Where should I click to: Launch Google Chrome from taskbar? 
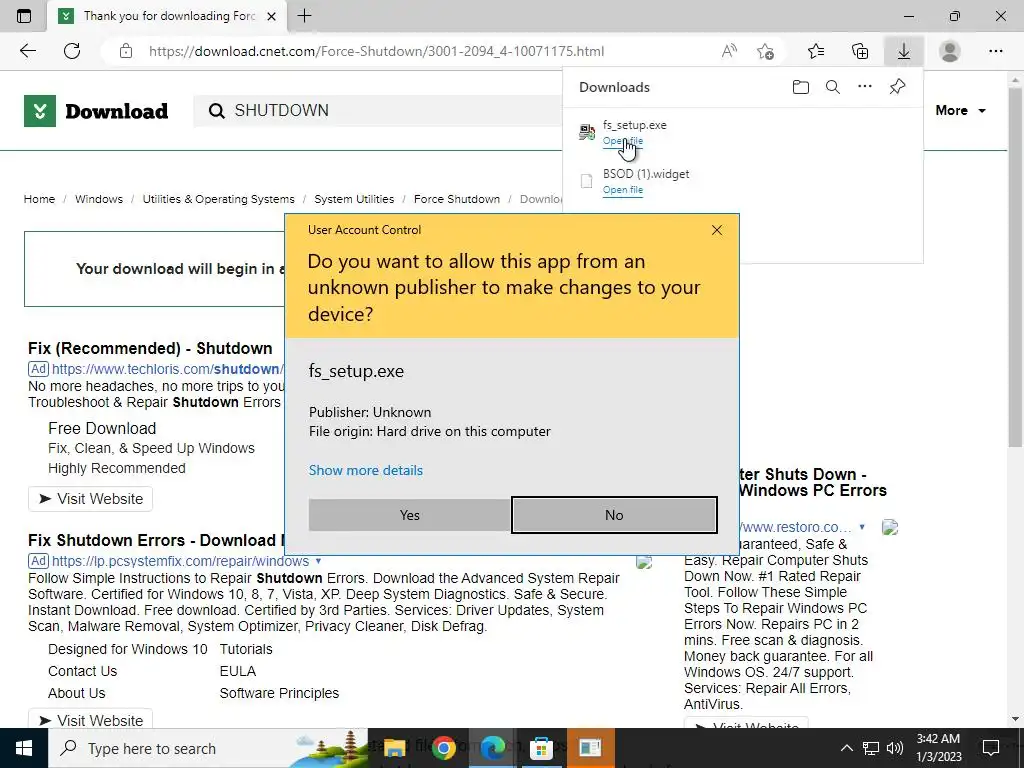[443, 748]
